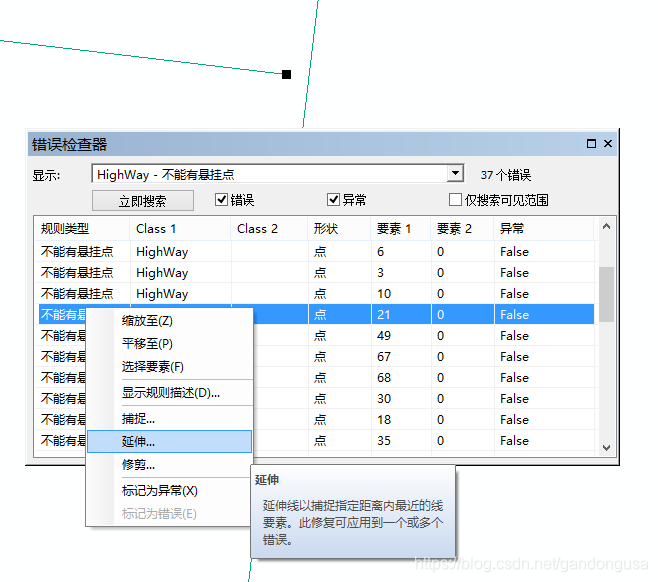Image resolution: width=658 pixels, height=582 pixels.
Task: Click the error list scrollbar thumb
Action: tap(606, 295)
